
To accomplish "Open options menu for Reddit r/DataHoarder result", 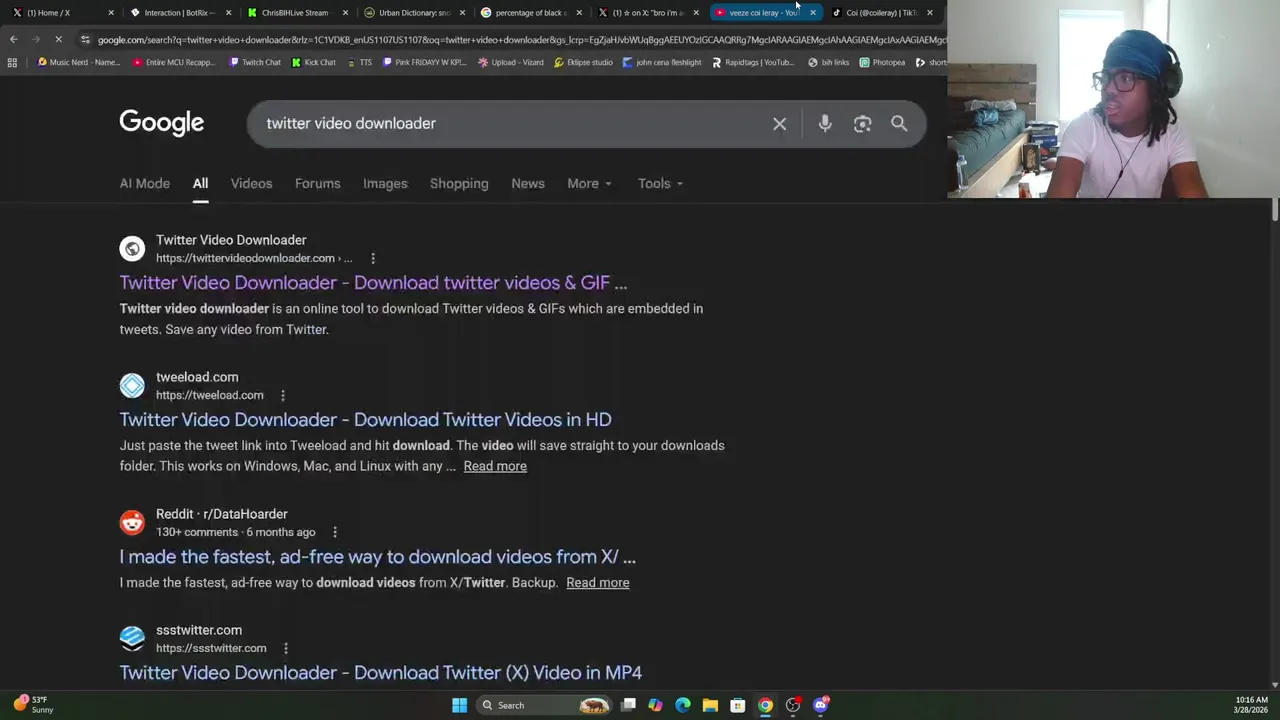I will coord(334,532).
